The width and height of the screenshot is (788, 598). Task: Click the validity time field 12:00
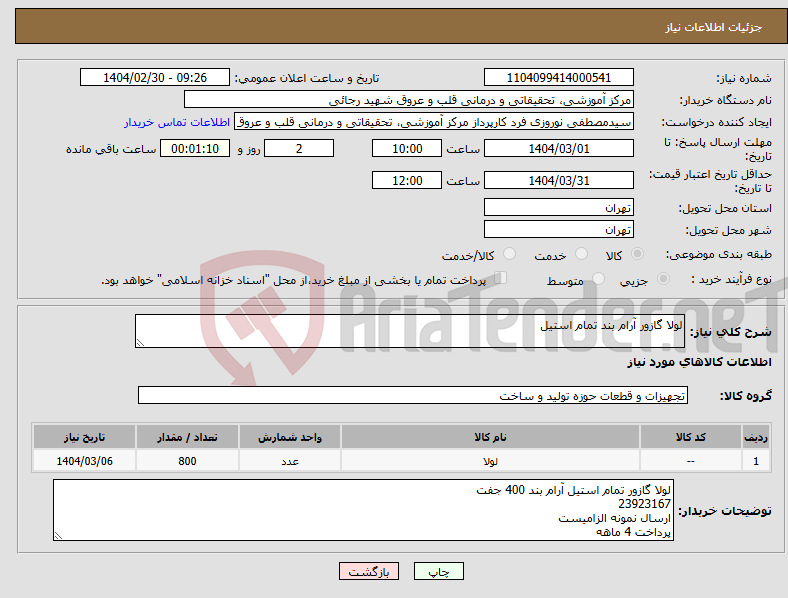407,180
